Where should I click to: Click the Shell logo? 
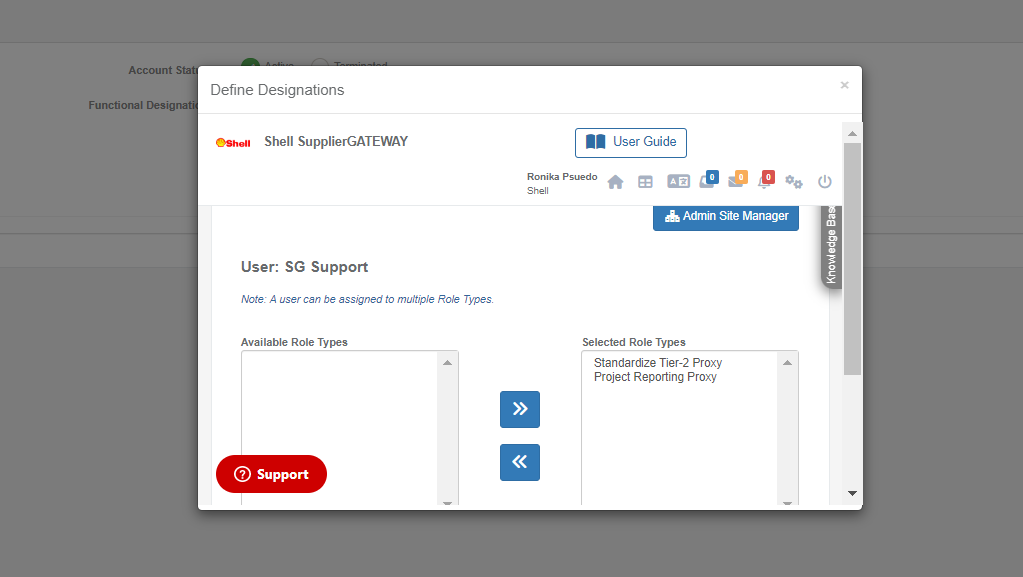[x=233, y=142]
